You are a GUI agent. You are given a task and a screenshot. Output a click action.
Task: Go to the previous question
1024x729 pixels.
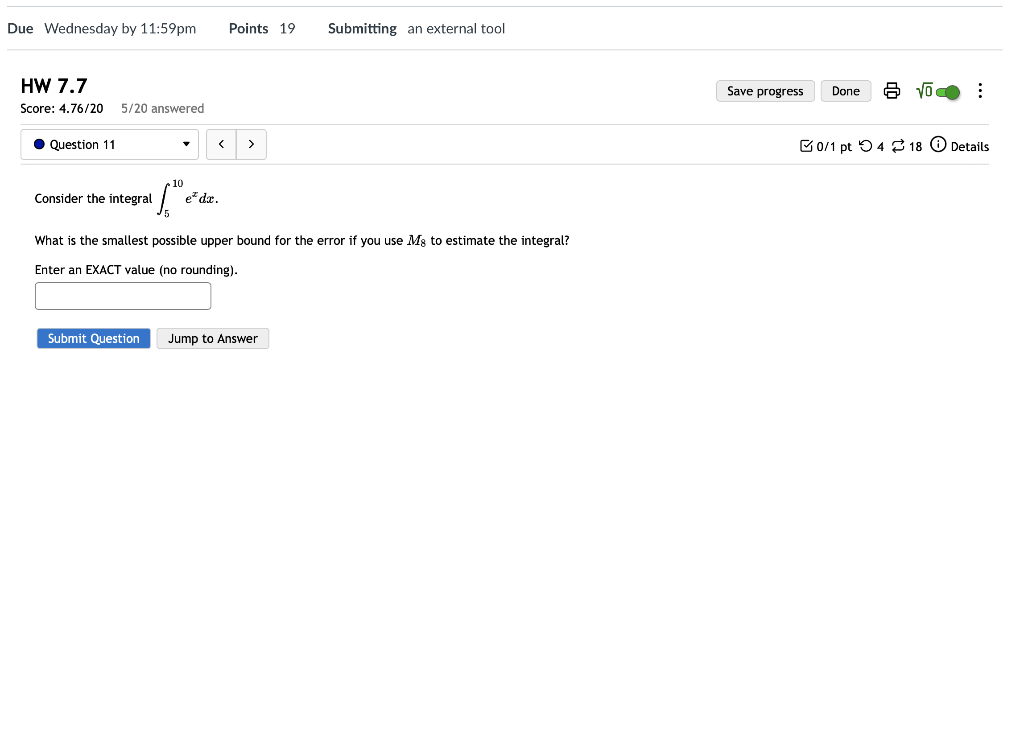[x=221, y=144]
